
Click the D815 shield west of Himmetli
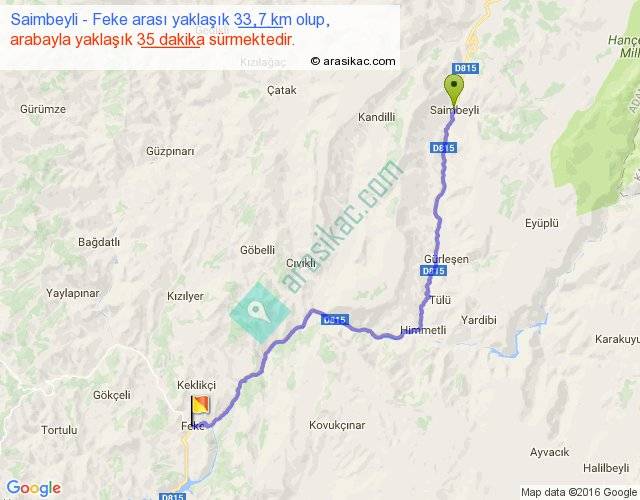tap(335, 320)
